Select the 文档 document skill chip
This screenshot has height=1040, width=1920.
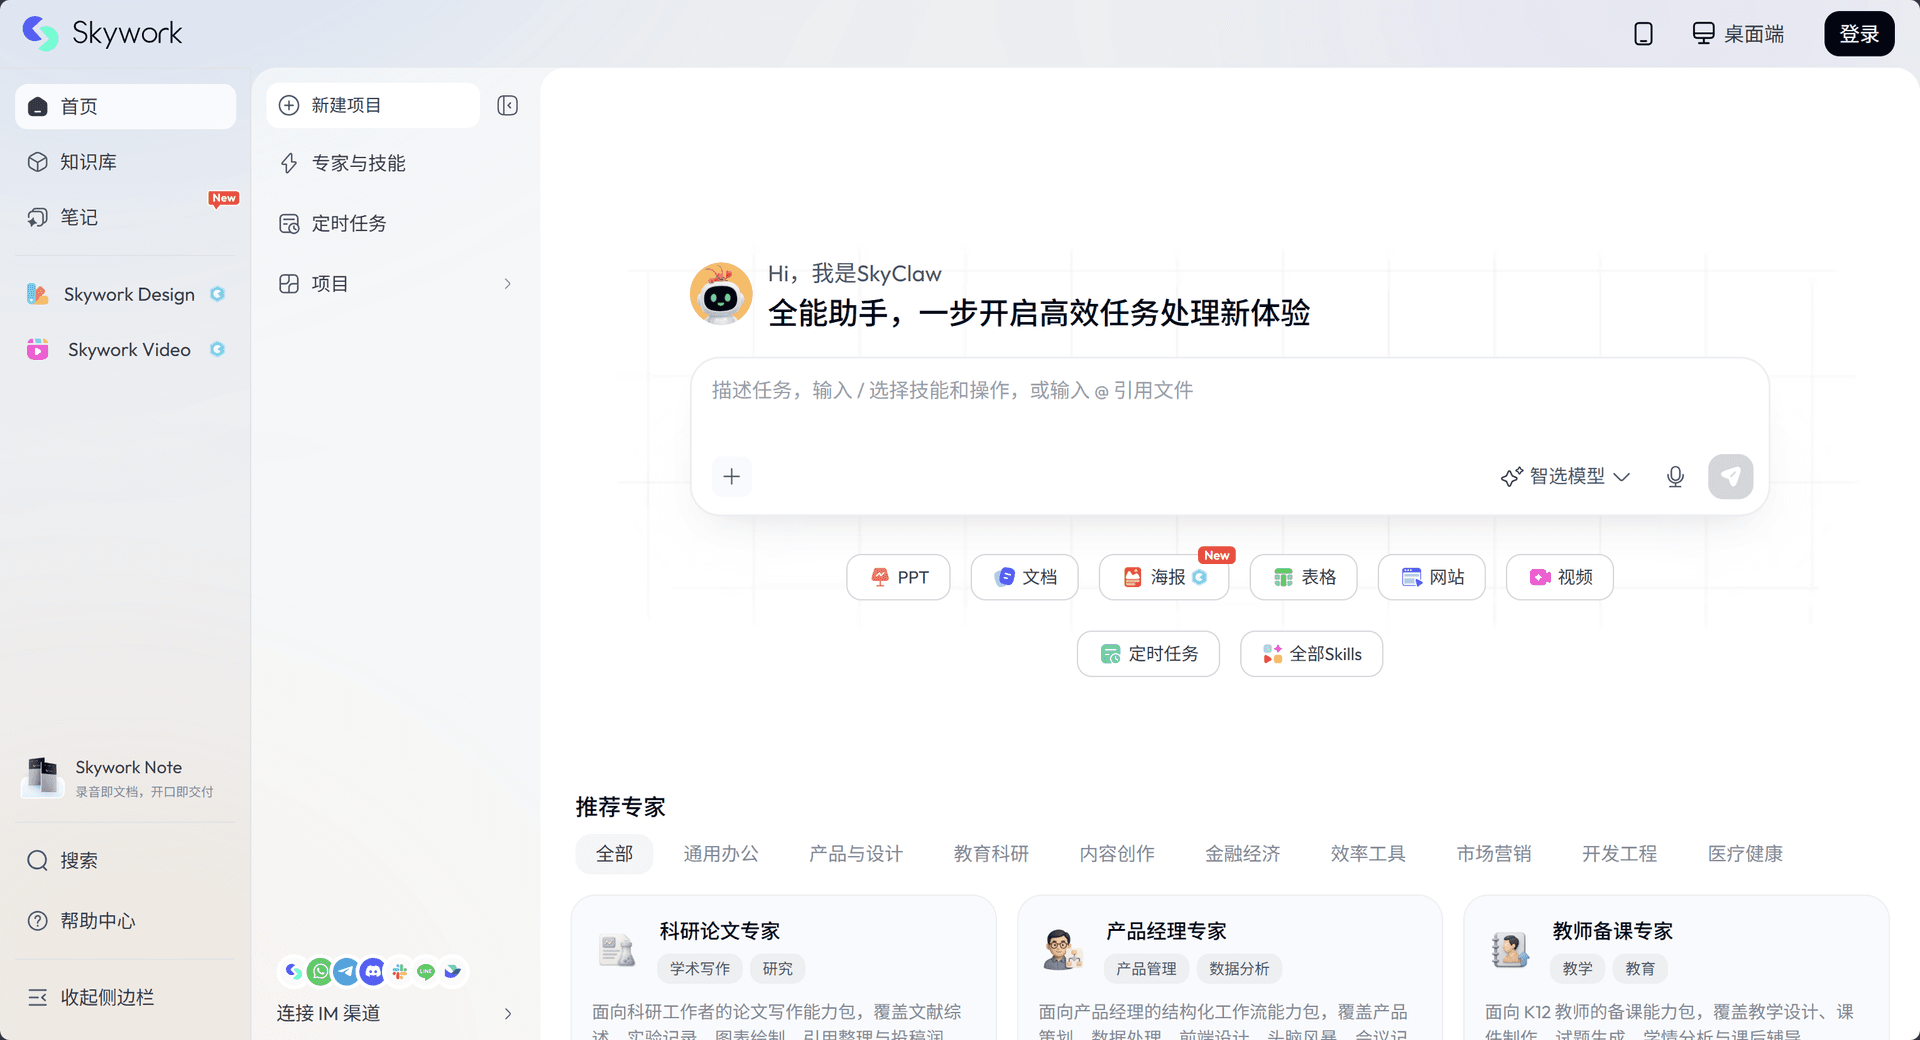tap(1025, 577)
